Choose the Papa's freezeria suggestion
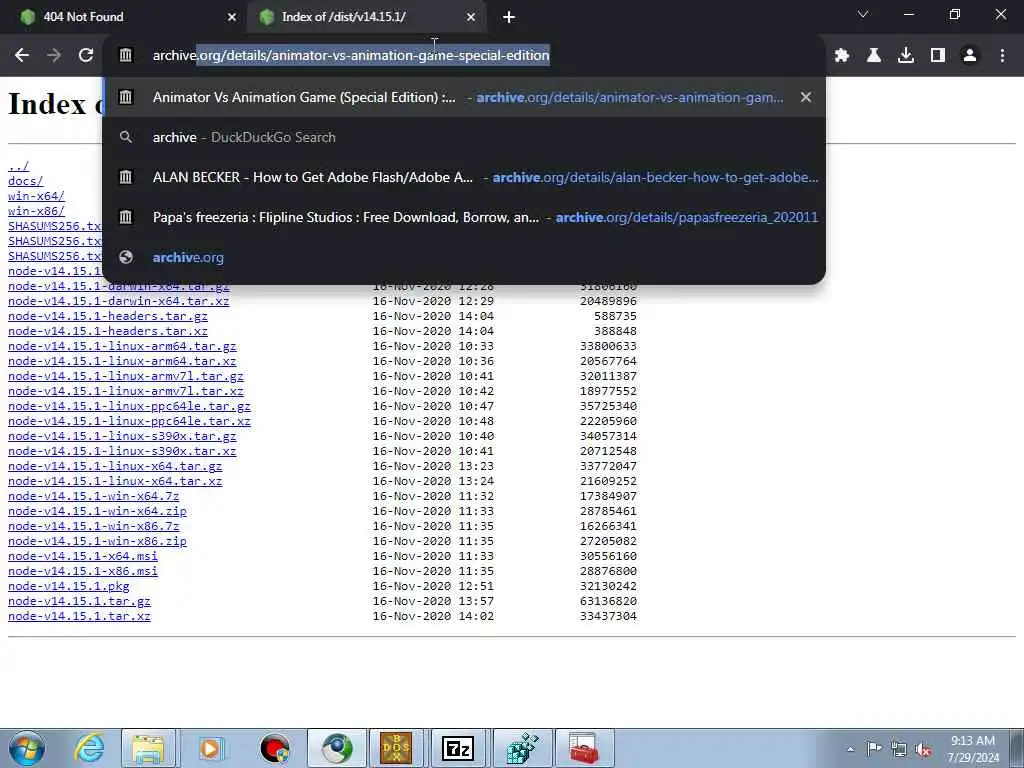 (464, 217)
